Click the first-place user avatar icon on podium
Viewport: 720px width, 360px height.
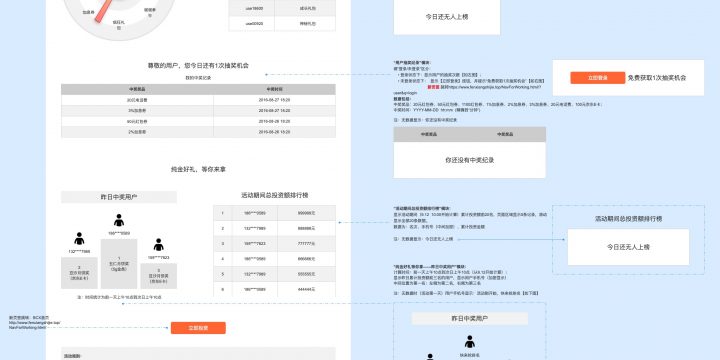point(119,220)
